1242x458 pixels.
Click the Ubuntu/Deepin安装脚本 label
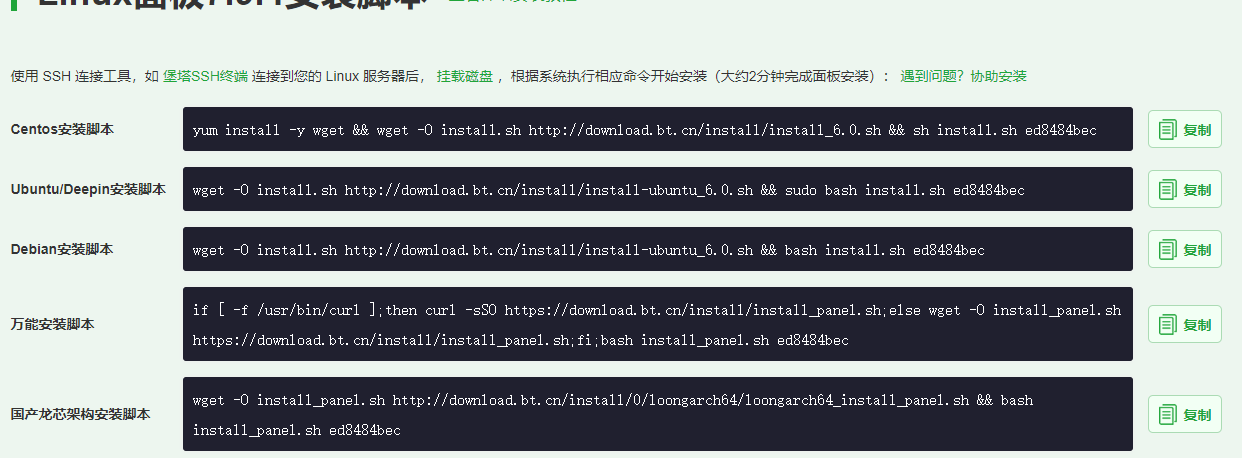coord(88,189)
